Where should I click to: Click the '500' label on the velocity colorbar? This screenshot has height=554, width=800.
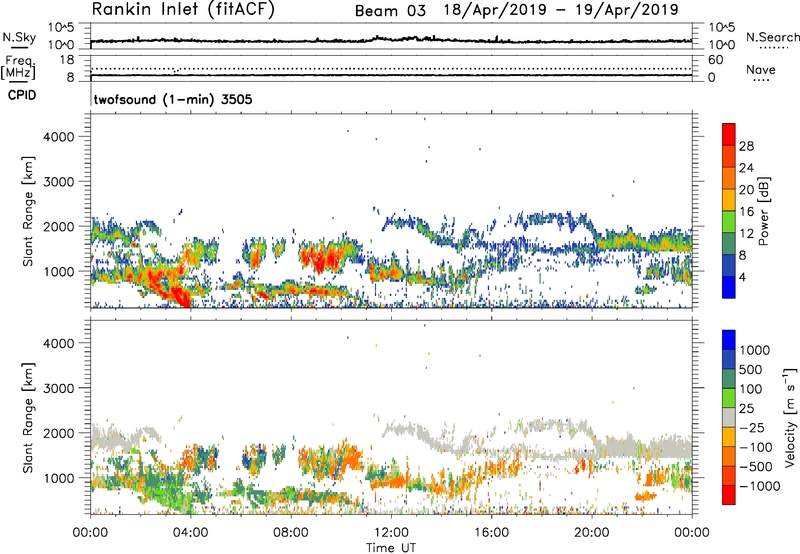(751, 370)
